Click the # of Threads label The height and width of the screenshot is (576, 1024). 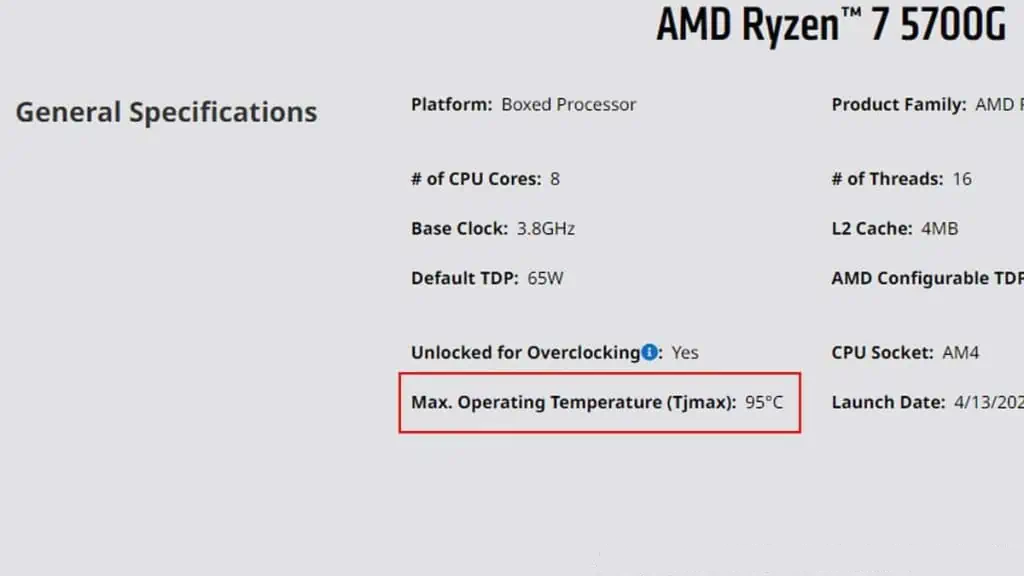(x=888, y=179)
